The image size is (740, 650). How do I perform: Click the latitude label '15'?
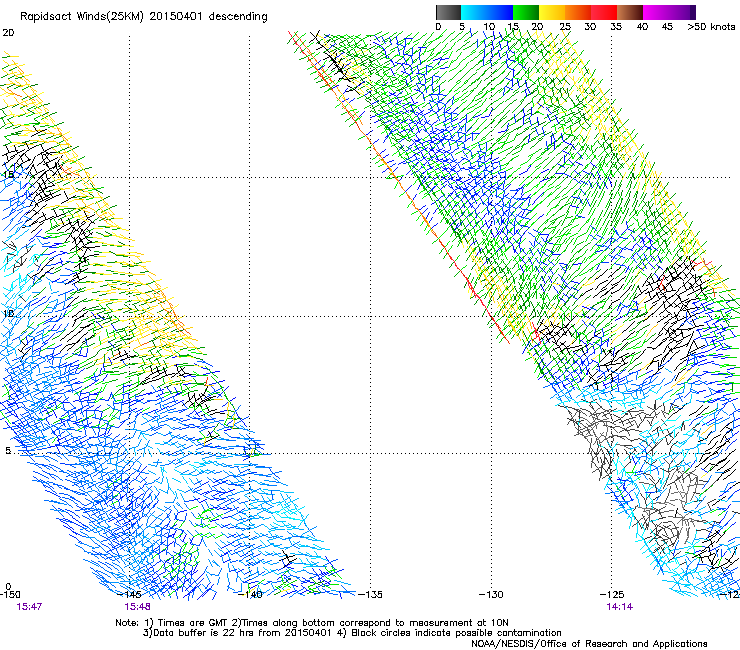click(x=8, y=175)
